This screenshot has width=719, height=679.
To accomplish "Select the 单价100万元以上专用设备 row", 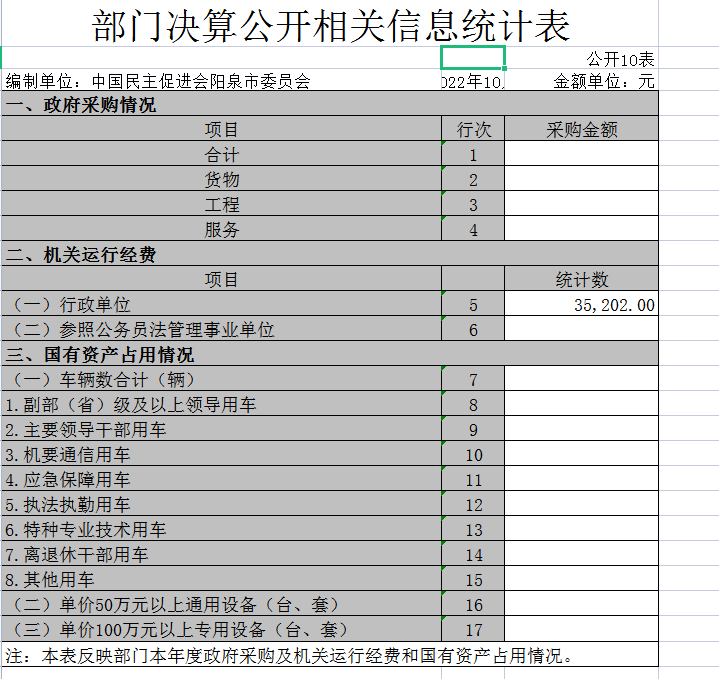I will tap(221, 629).
